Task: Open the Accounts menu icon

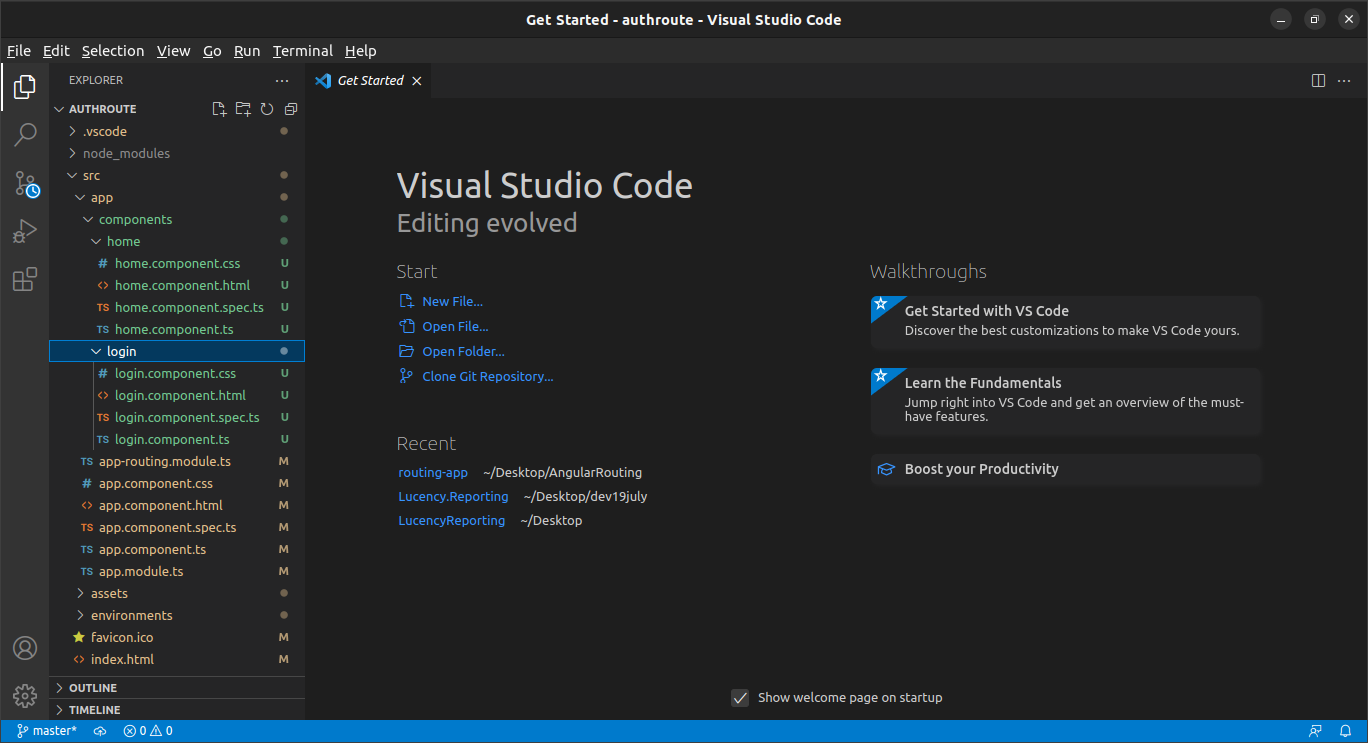Action: 25,648
